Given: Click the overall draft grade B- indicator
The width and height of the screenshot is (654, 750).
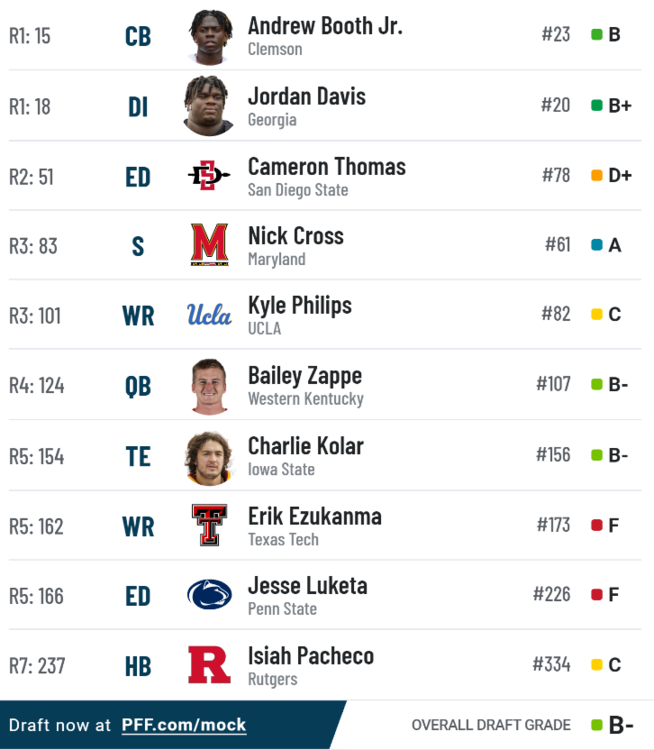Looking at the screenshot, I should click(612, 725).
